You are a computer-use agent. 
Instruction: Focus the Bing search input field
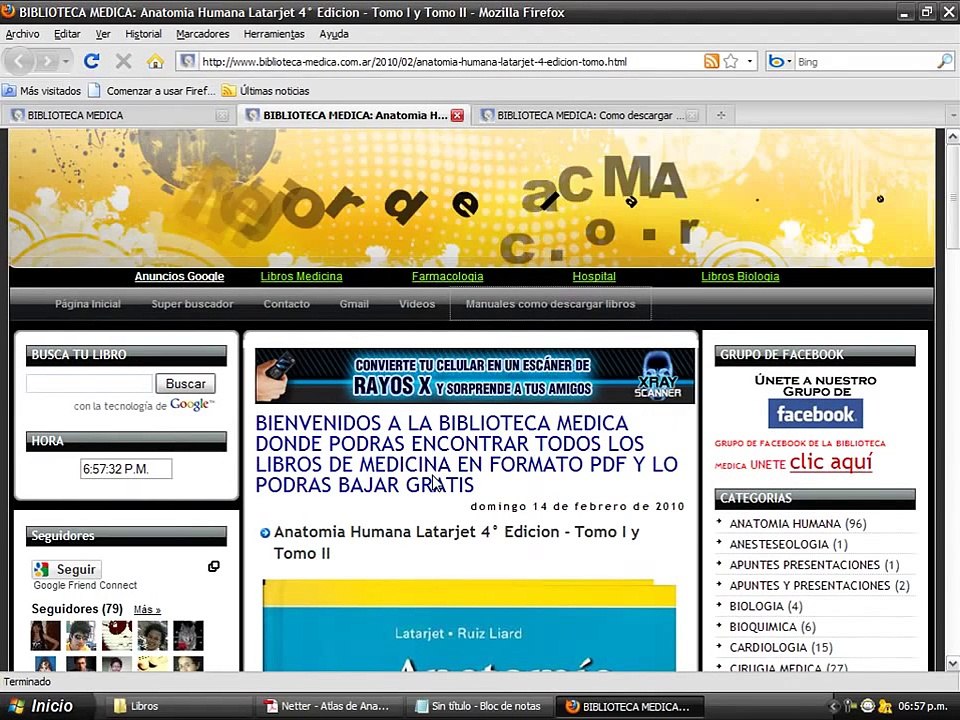tap(865, 62)
